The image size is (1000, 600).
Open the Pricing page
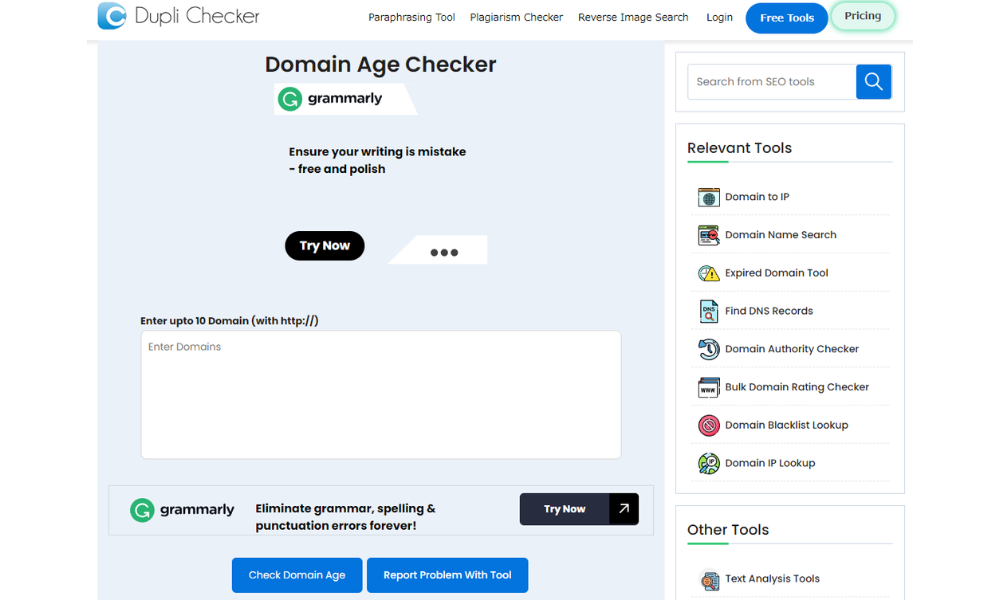point(862,17)
